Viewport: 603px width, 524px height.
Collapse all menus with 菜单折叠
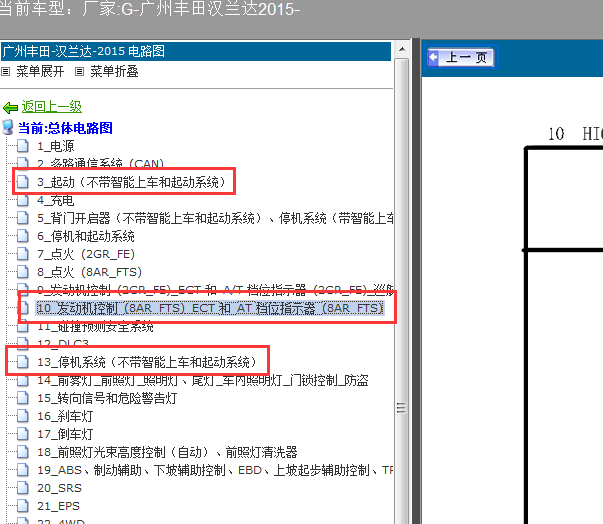(x=114, y=72)
